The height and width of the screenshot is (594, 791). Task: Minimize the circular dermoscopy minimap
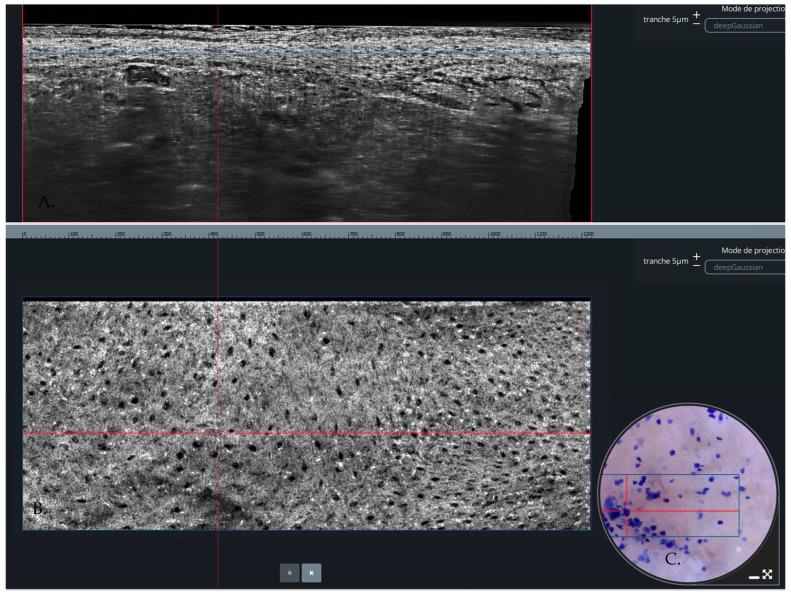(754, 577)
